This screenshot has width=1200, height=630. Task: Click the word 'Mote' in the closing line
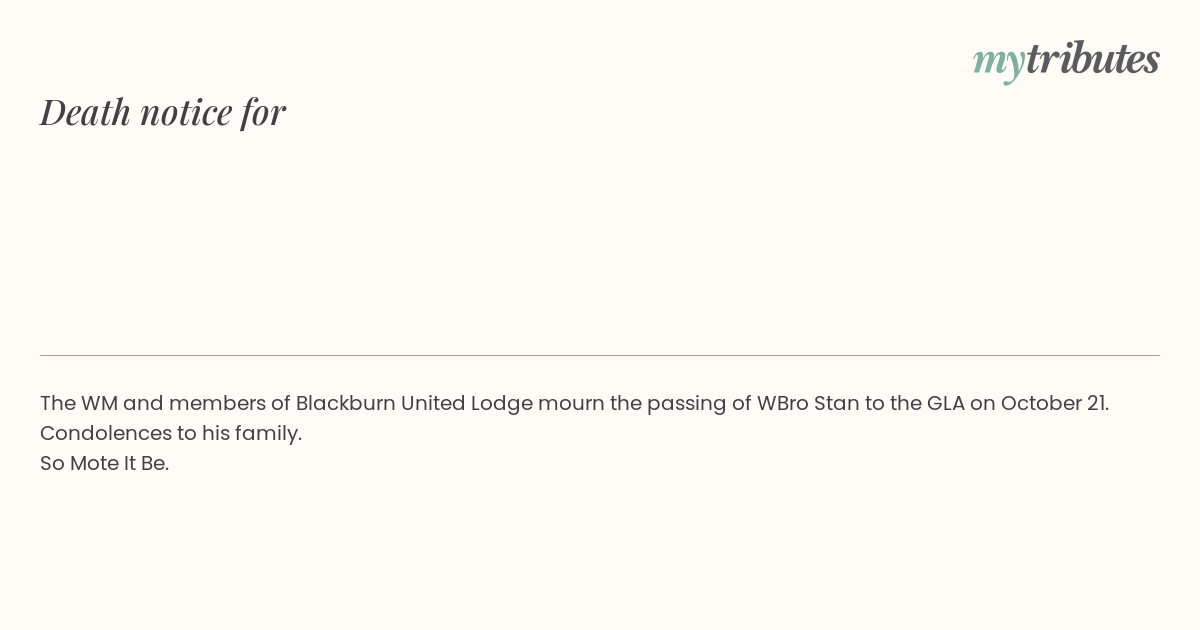(x=95, y=463)
